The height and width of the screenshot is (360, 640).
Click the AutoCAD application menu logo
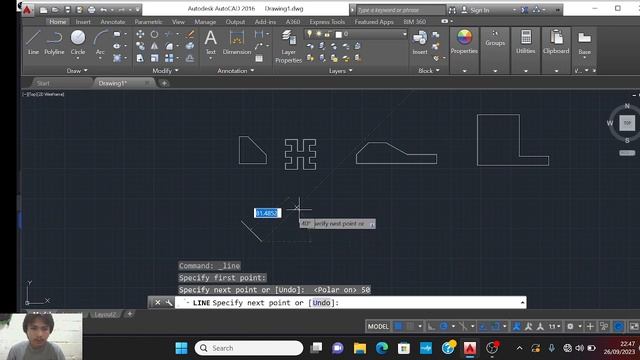(x=27, y=9)
